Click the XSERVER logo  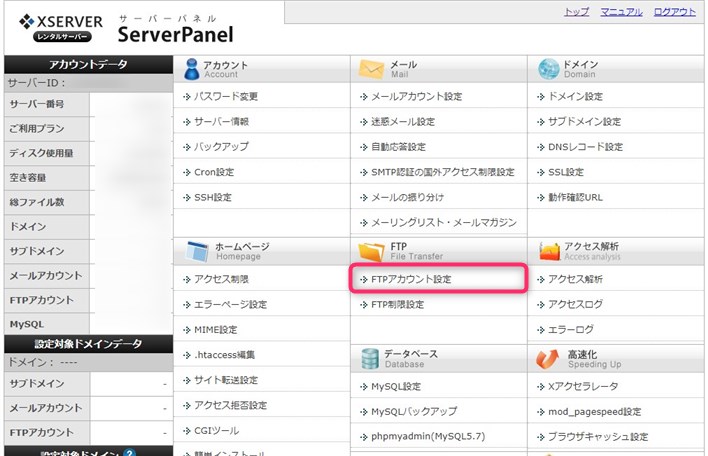coord(61,28)
